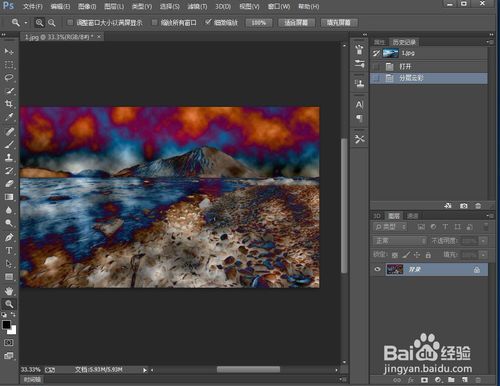Open the Character panel icon
This screenshot has width=500, height=386.
pos(359,105)
